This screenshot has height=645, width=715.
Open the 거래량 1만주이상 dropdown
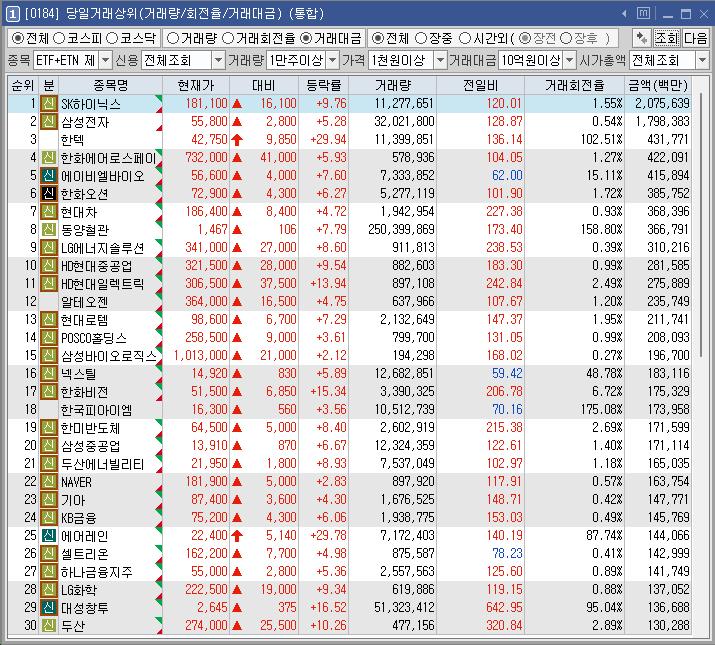pyautogui.click(x=333, y=60)
